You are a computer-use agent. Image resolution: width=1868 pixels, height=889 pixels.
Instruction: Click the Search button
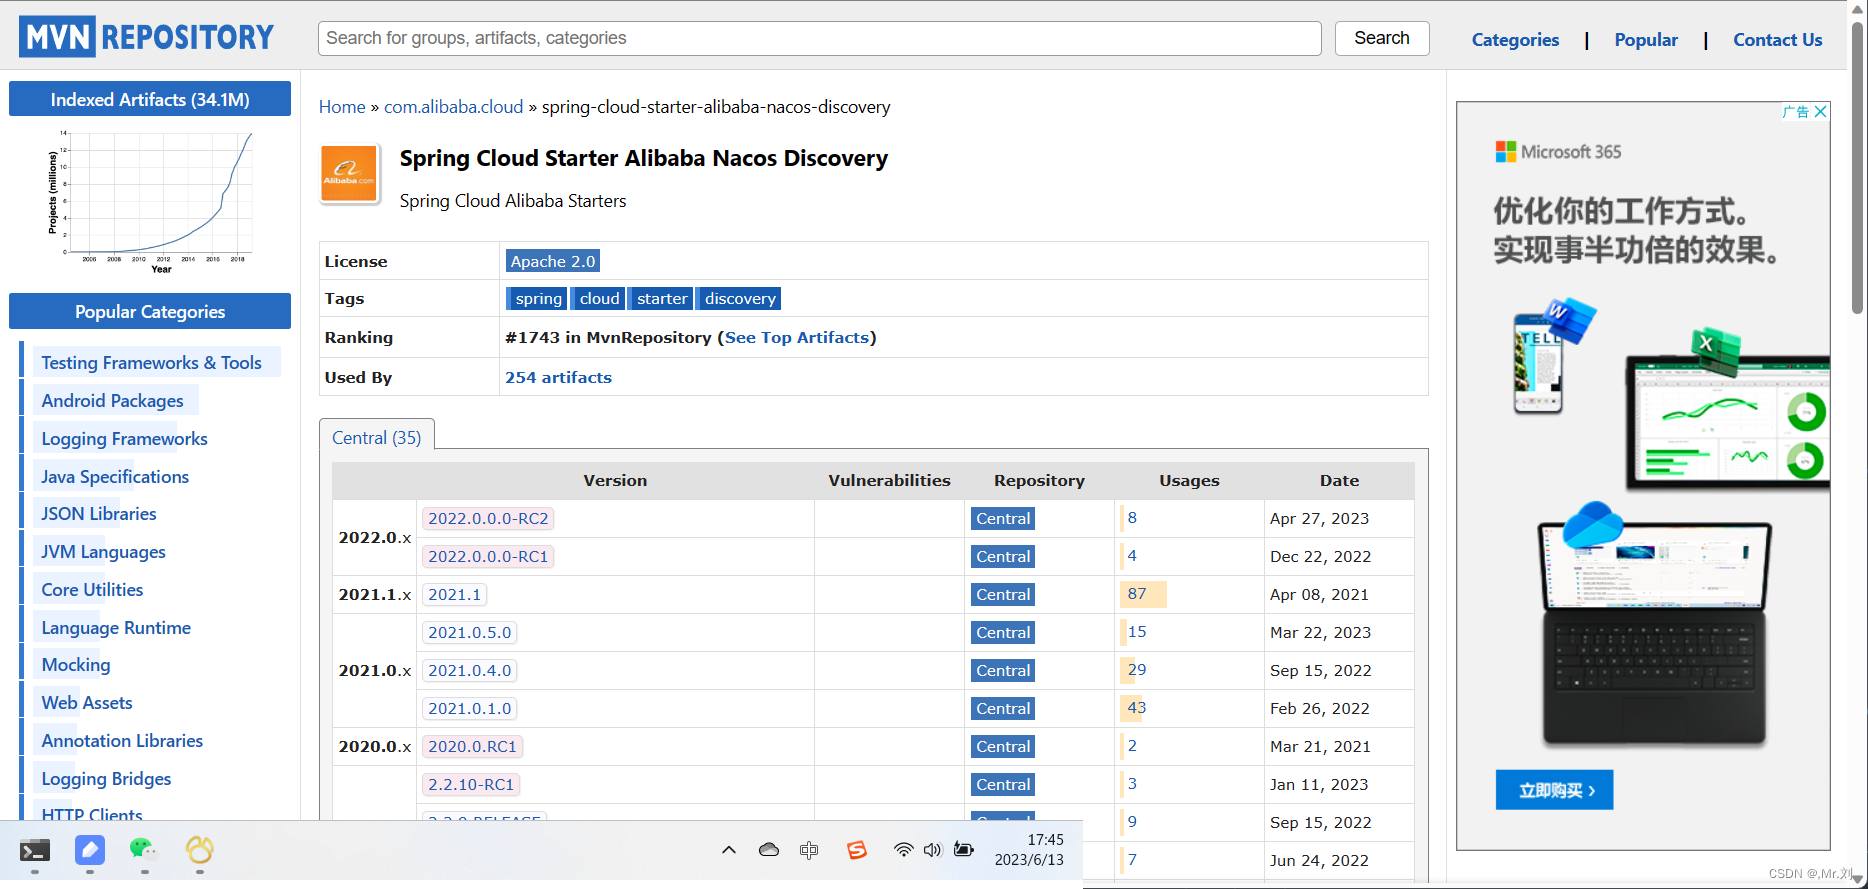pos(1382,38)
